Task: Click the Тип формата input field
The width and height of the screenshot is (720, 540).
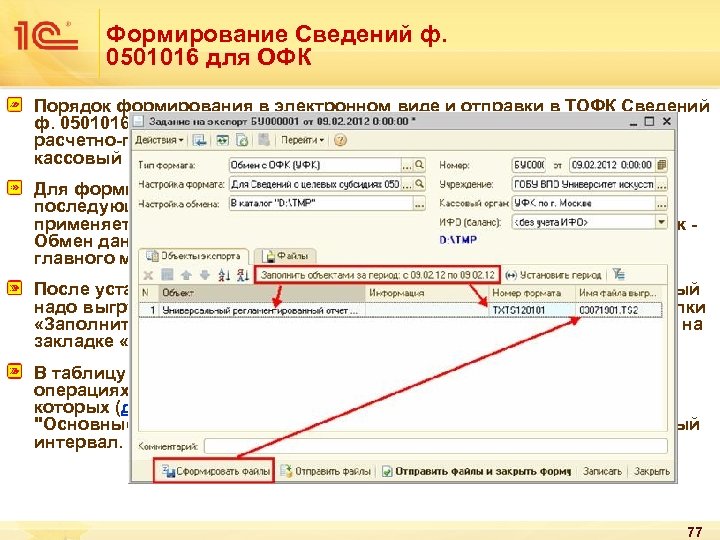Action: tap(315, 165)
